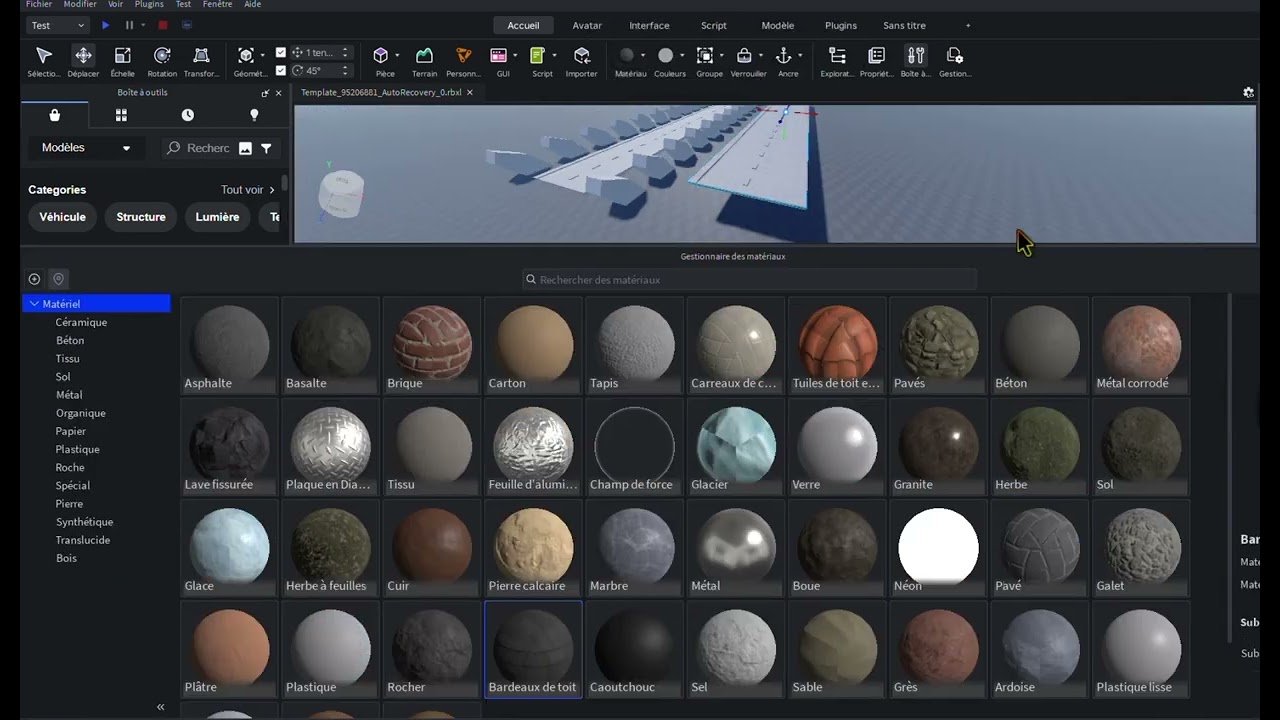Close the Template AutoRecovery file tab
The width and height of the screenshot is (1280, 720).
471,92
